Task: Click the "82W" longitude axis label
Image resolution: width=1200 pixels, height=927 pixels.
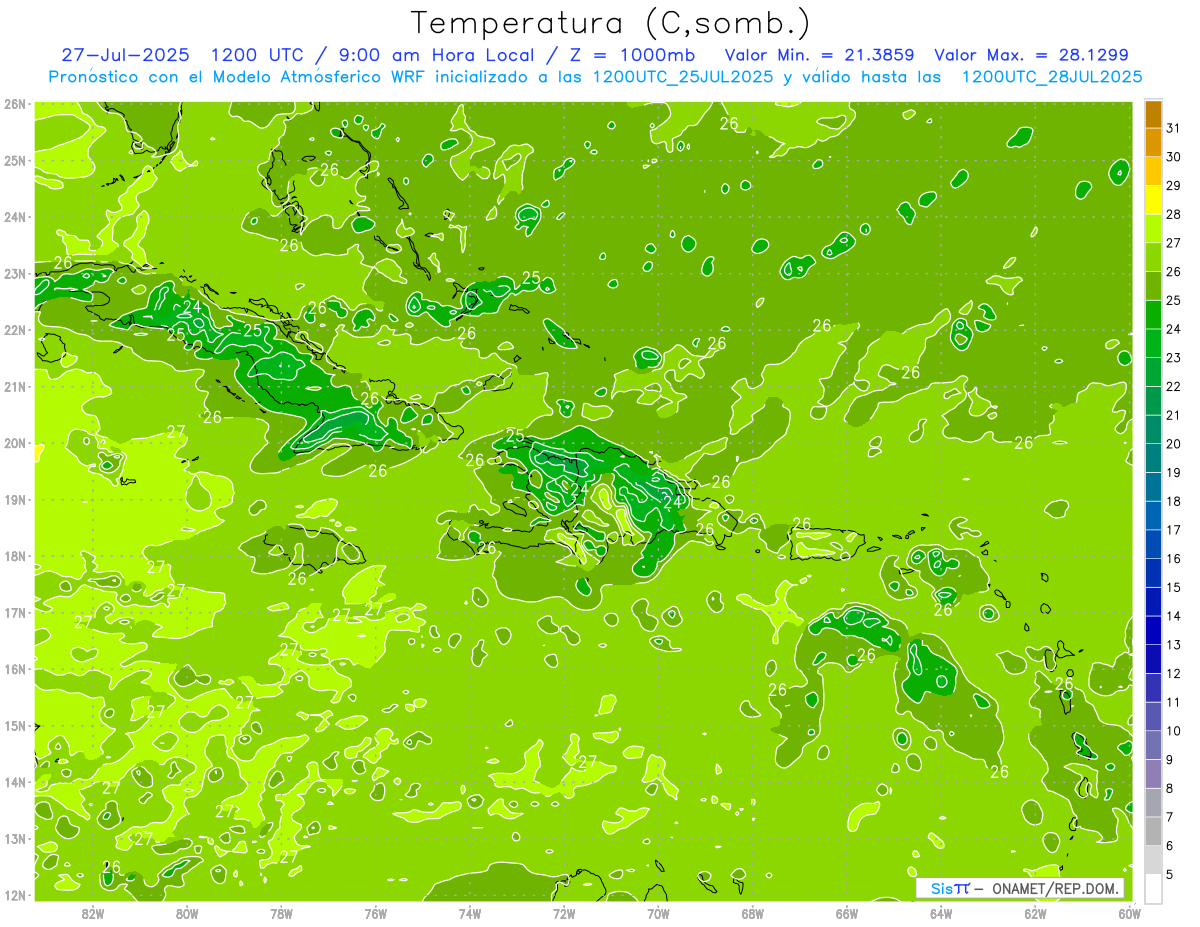Action: 93,913
